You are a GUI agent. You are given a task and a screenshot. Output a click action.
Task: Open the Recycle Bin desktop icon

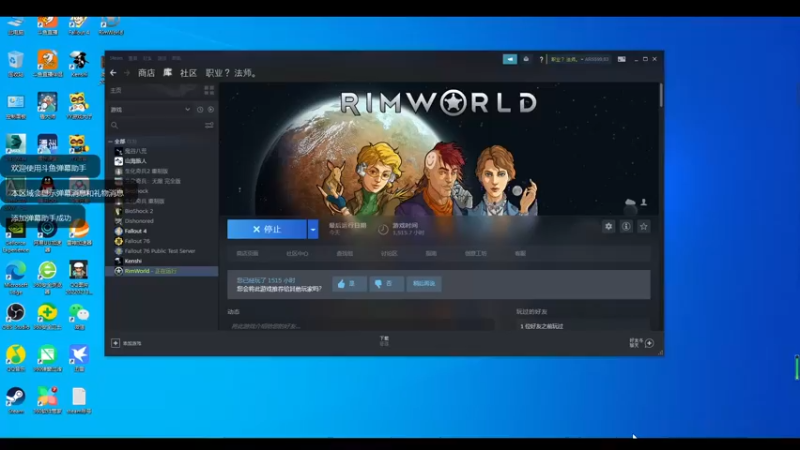16,64
